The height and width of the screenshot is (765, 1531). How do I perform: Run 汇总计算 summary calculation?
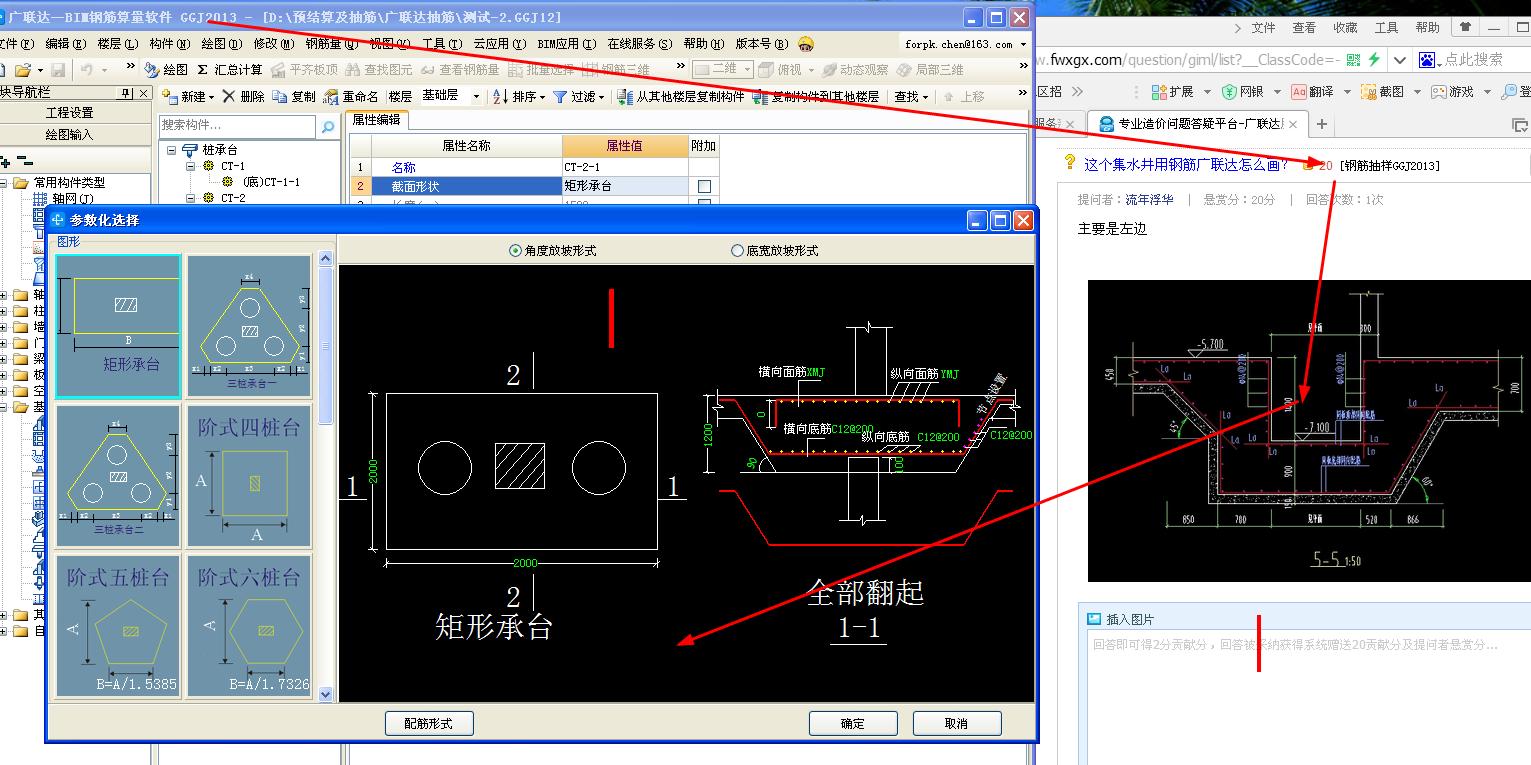click(230, 70)
